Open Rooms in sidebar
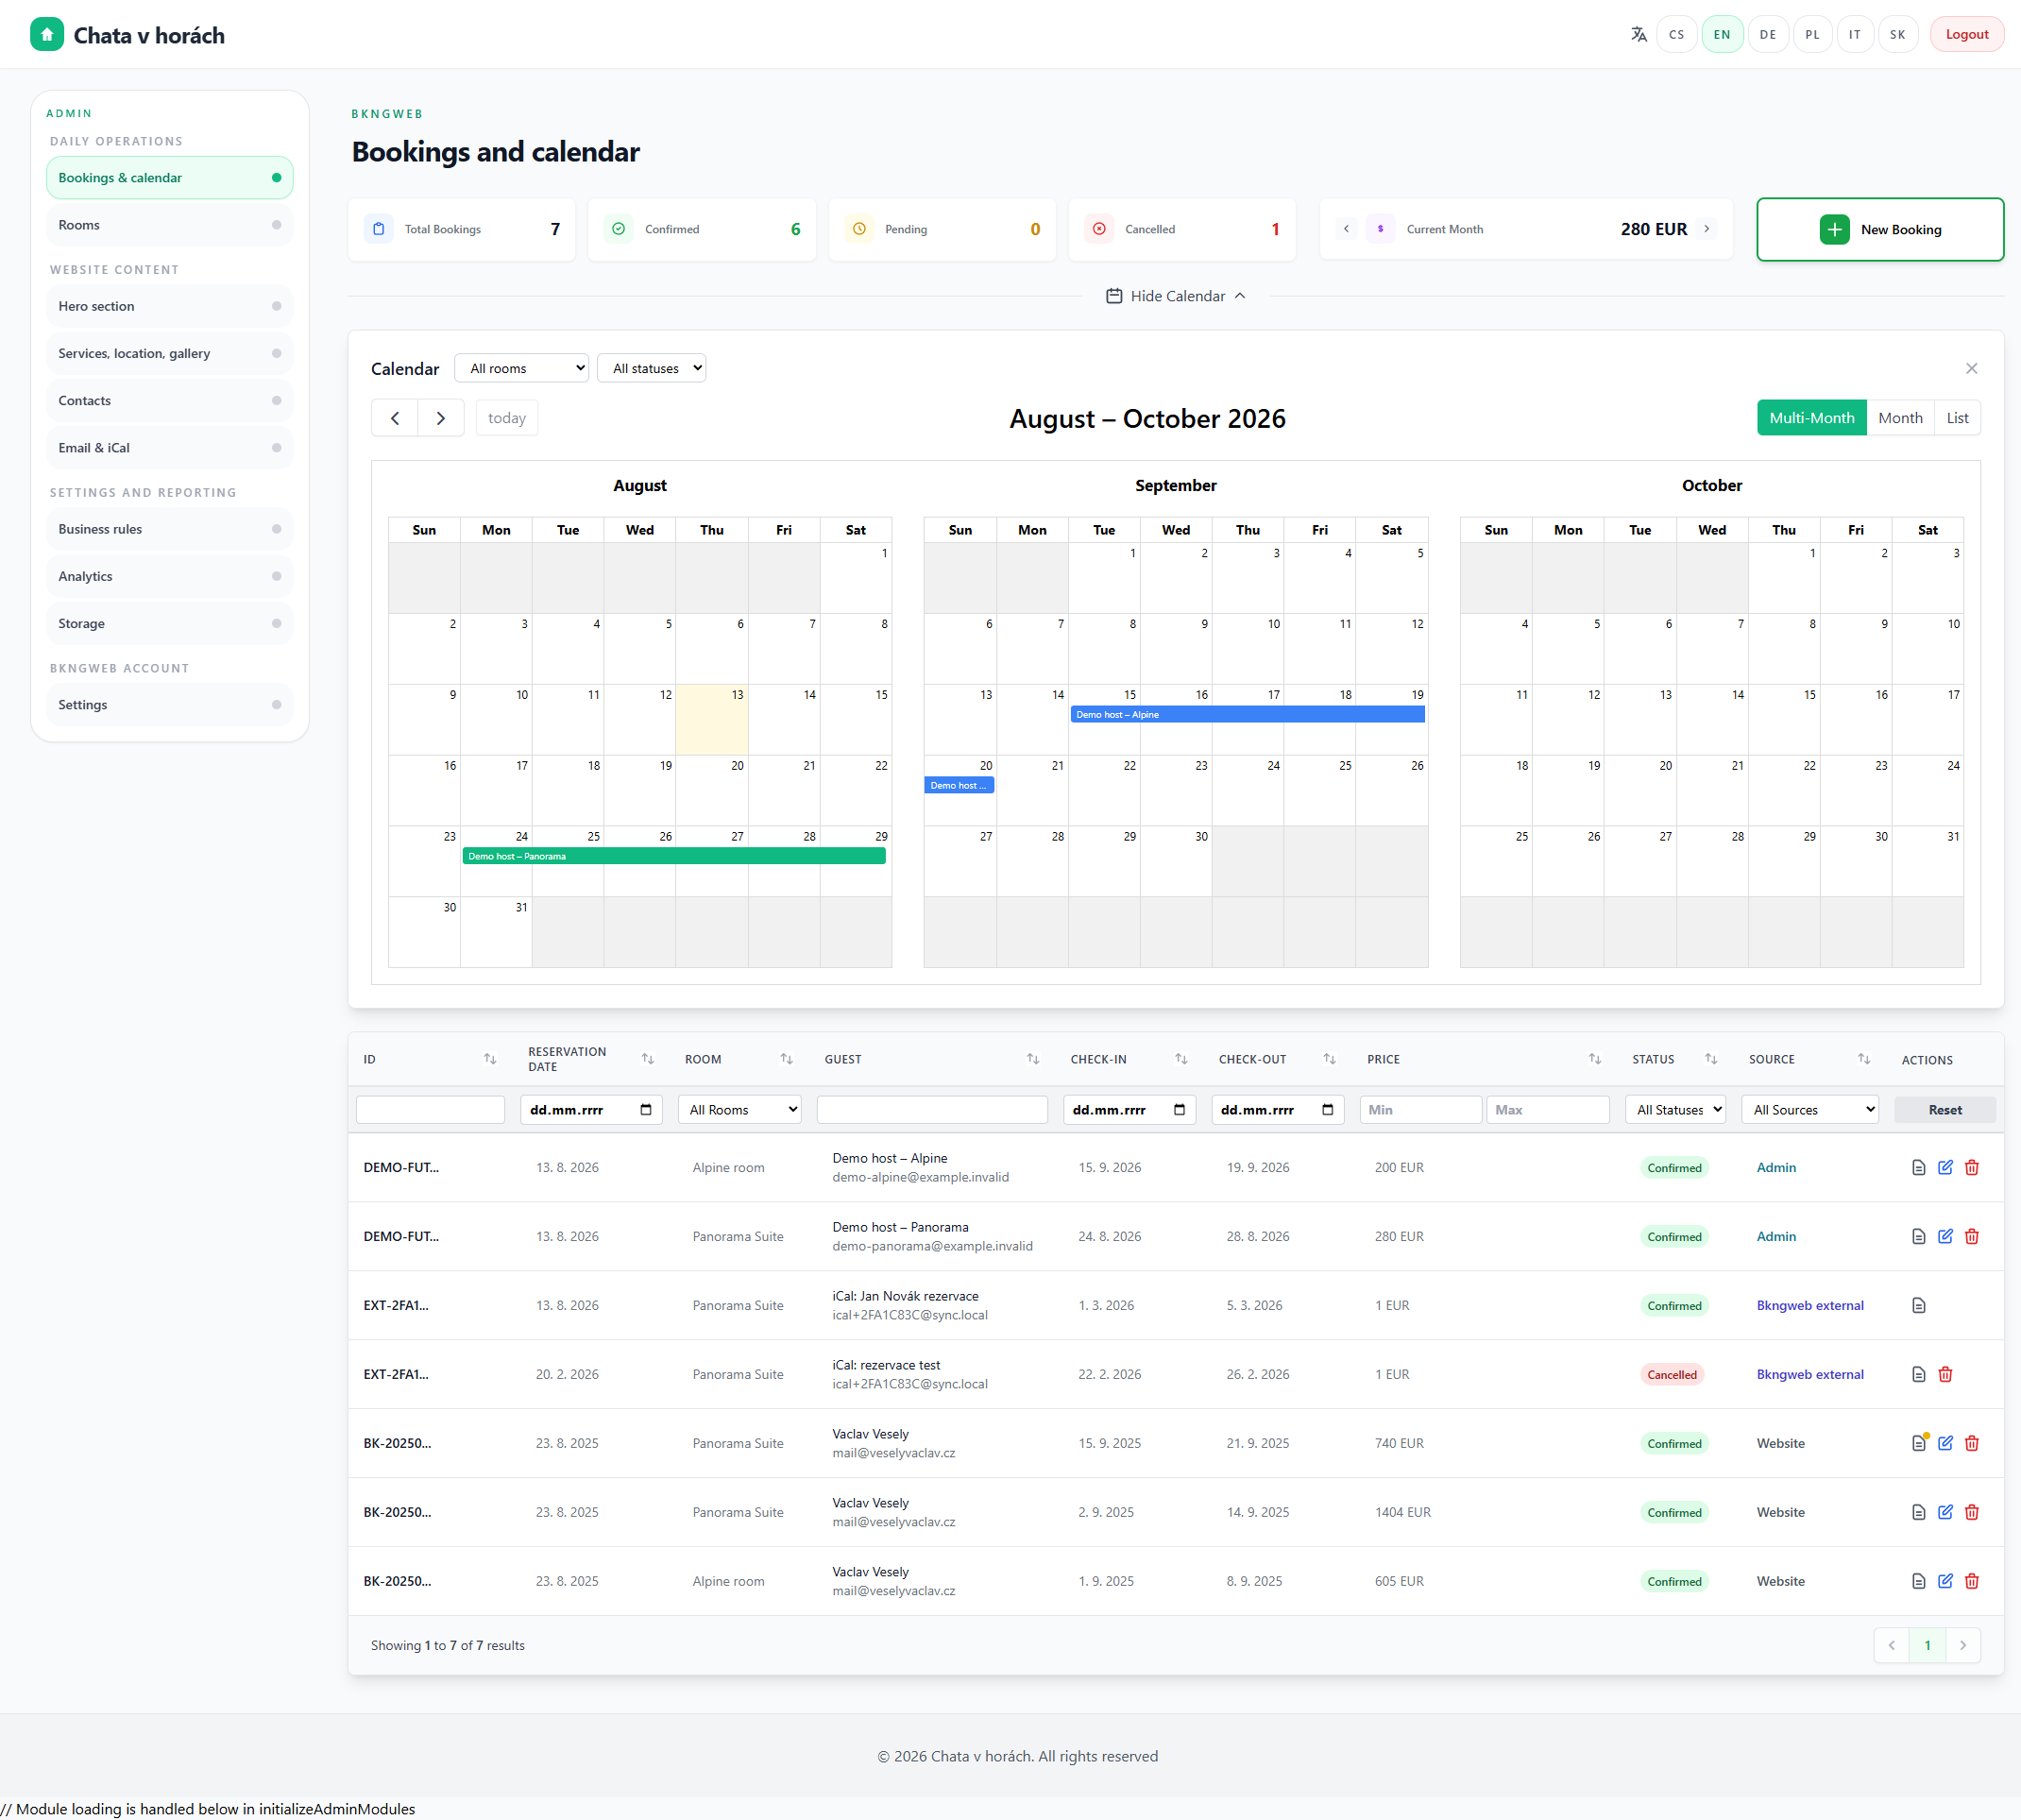Image resolution: width=2021 pixels, height=1820 pixels. pos(169,225)
